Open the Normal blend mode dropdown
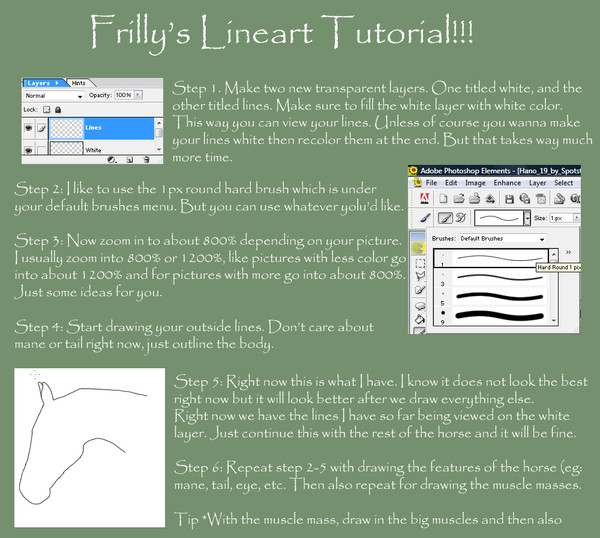The width and height of the screenshot is (600, 538). click(x=54, y=96)
